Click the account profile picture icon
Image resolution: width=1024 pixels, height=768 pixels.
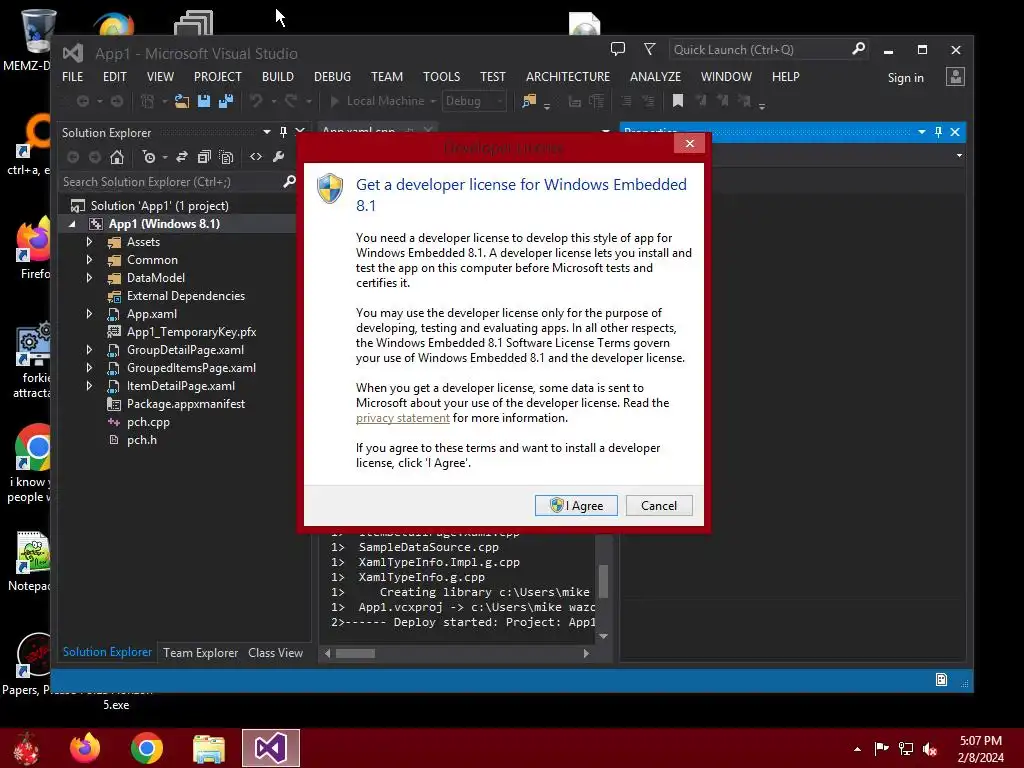click(955, 76)
